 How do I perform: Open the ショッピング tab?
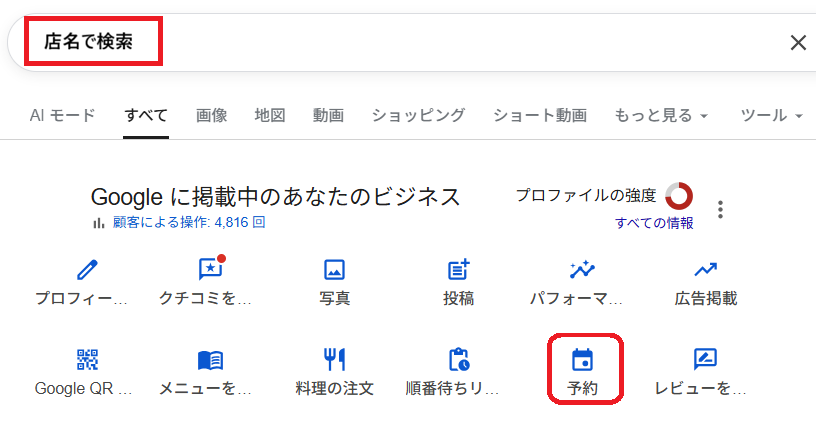(418, 115)
